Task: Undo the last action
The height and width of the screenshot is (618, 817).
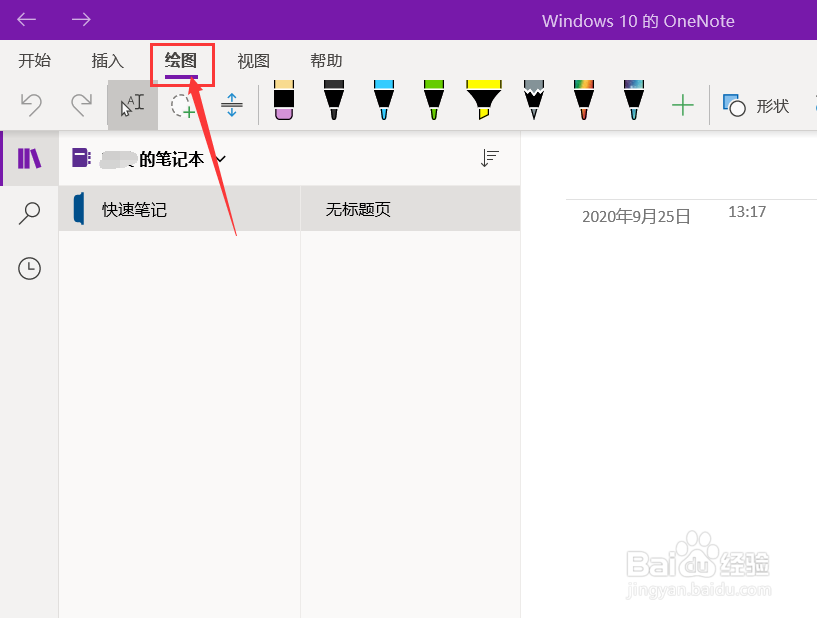Action: pyautogui.click(x=31, y=105)
